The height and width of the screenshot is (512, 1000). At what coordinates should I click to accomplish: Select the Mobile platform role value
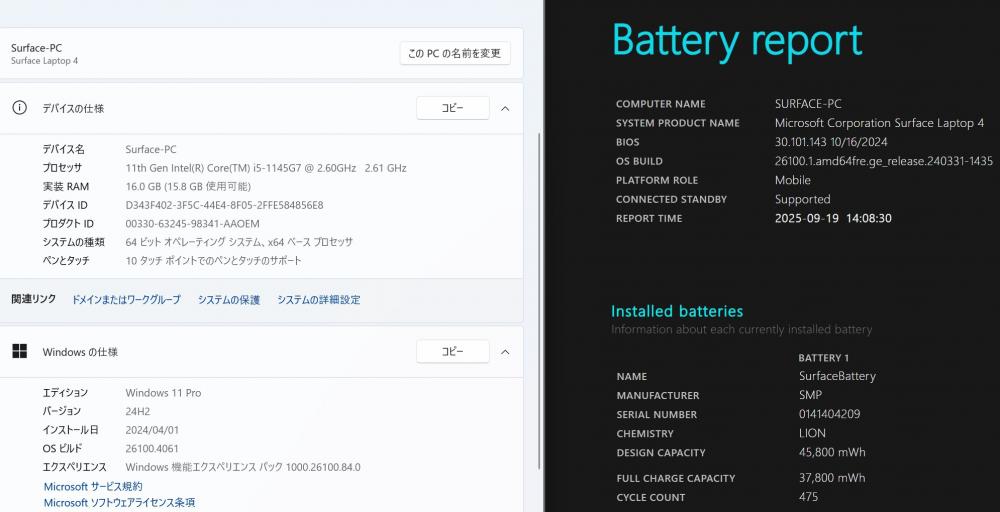tap(793, 180)
